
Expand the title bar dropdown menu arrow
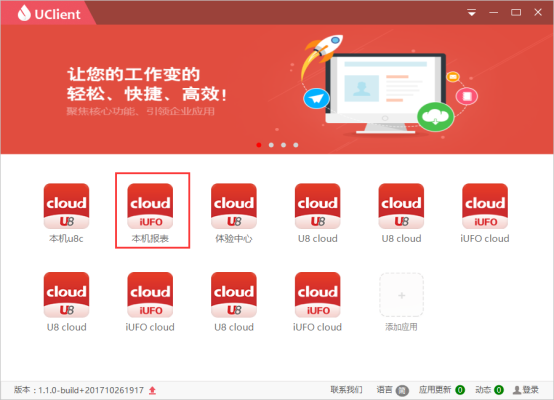pos(471,13)
